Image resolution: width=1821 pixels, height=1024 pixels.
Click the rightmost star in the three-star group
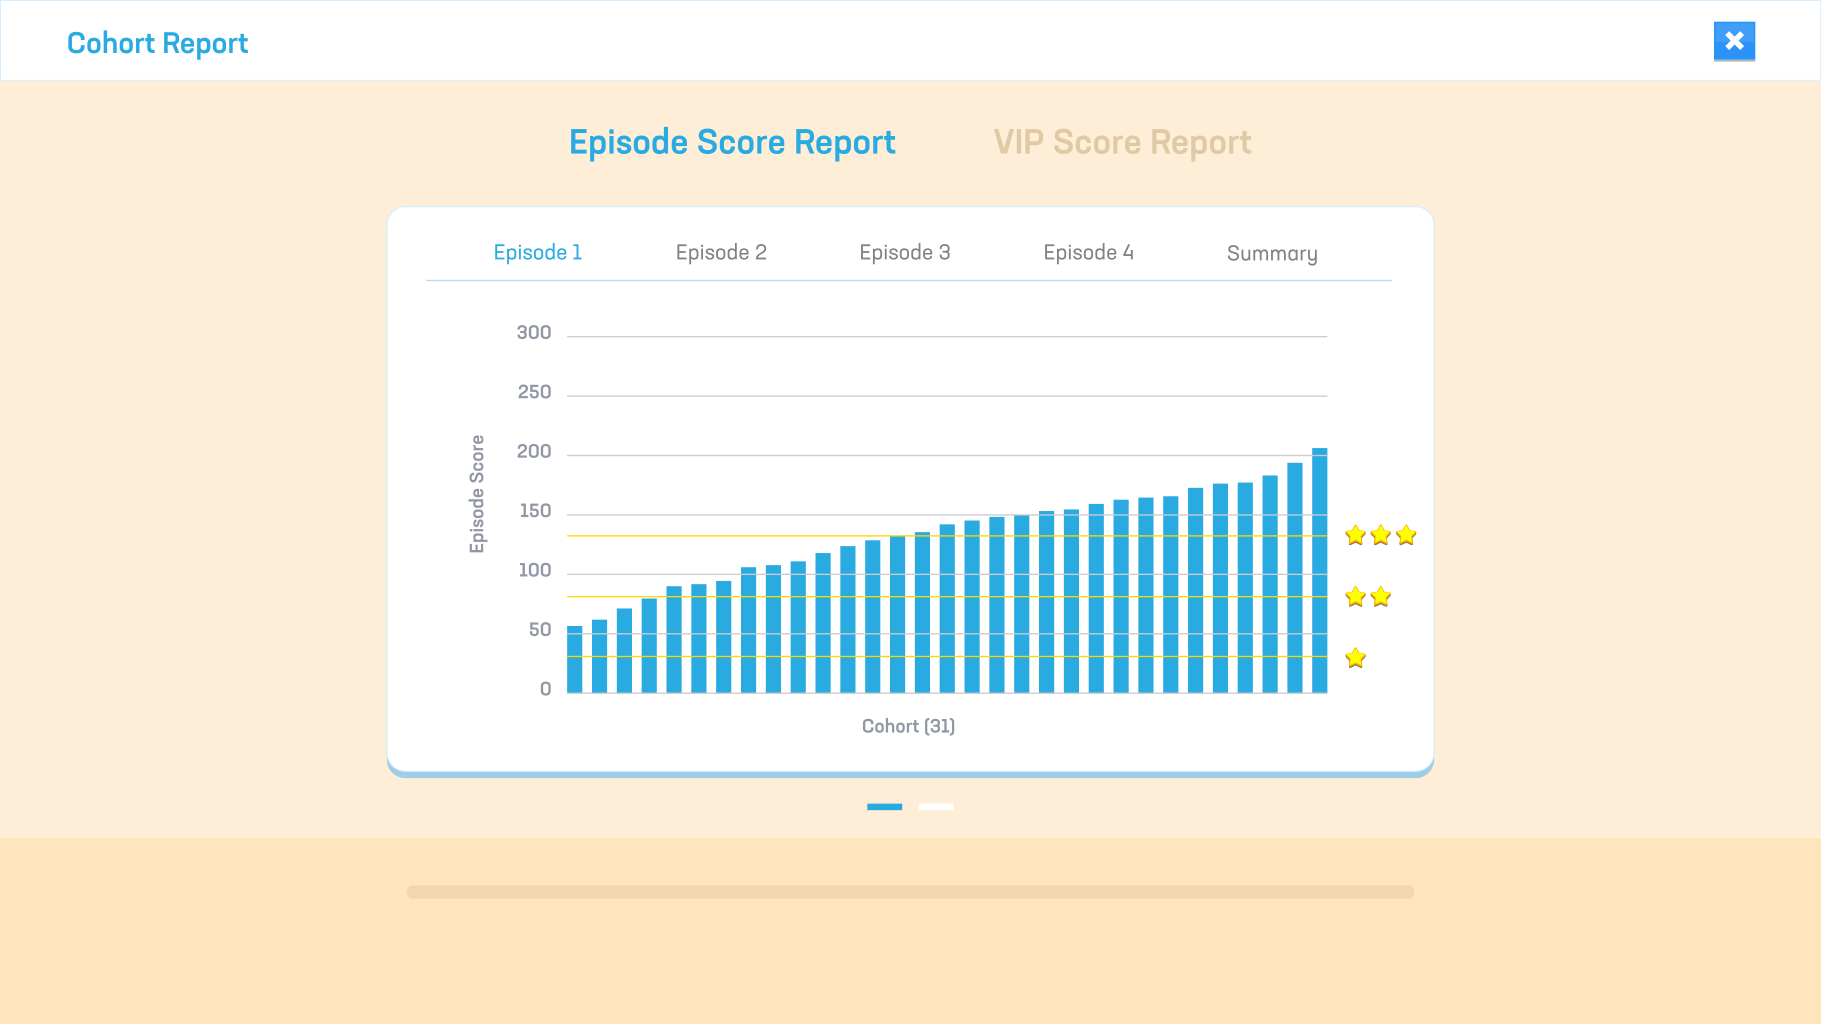click(1406, 535)
